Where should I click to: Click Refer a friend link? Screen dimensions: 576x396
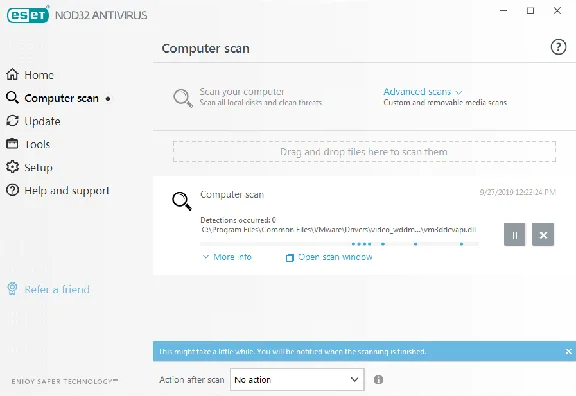click(x=57, y=289)
